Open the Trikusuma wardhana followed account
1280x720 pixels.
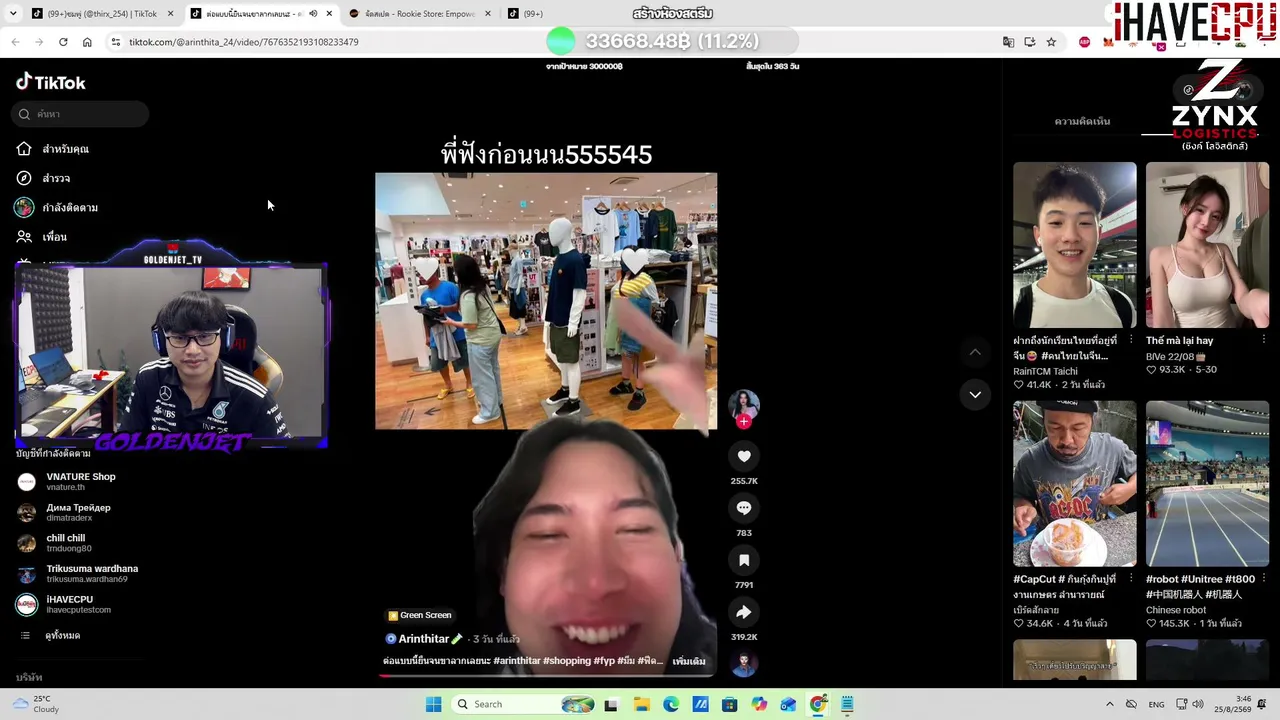pos(78,573)
